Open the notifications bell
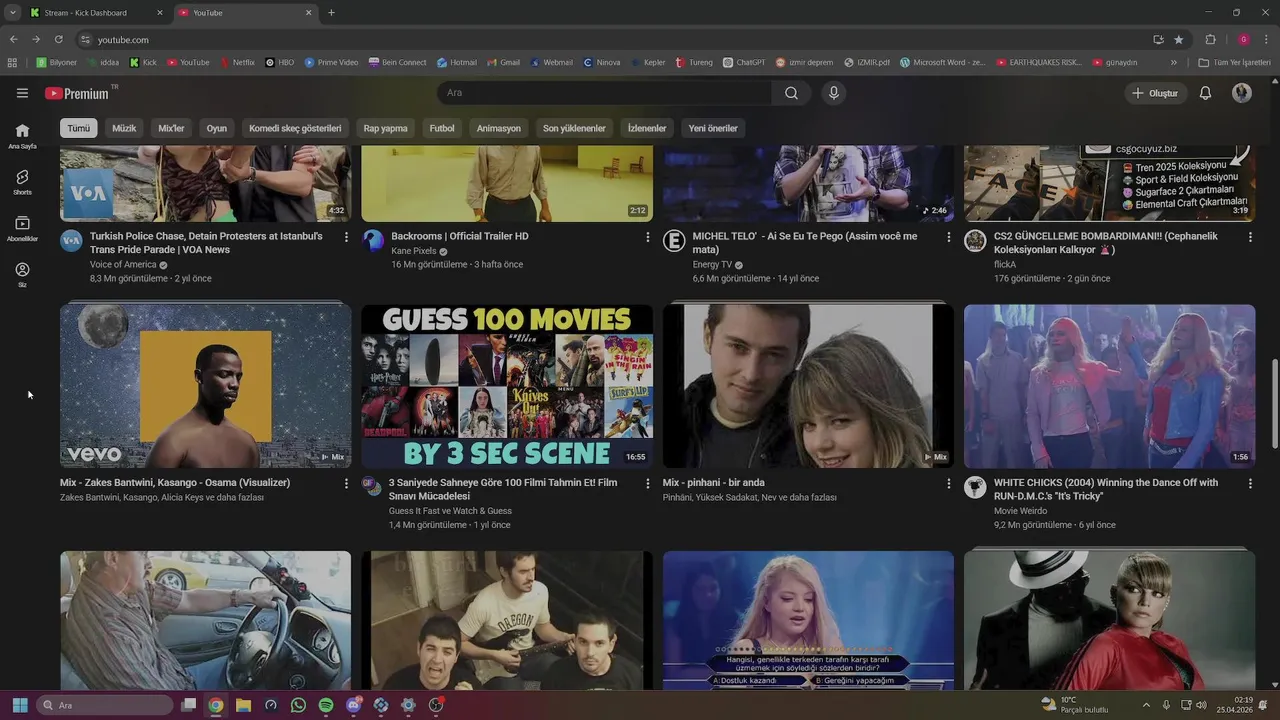1280x720 pixels. click(1205, 93)
